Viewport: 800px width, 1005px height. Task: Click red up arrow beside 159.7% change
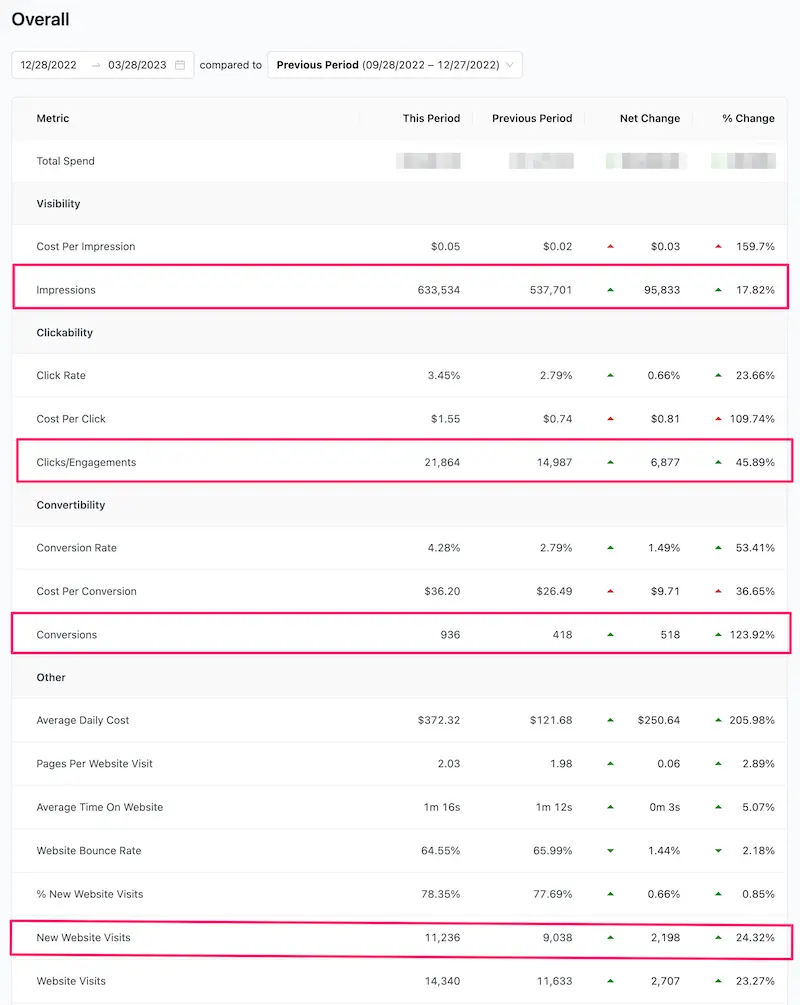[719, 246]
